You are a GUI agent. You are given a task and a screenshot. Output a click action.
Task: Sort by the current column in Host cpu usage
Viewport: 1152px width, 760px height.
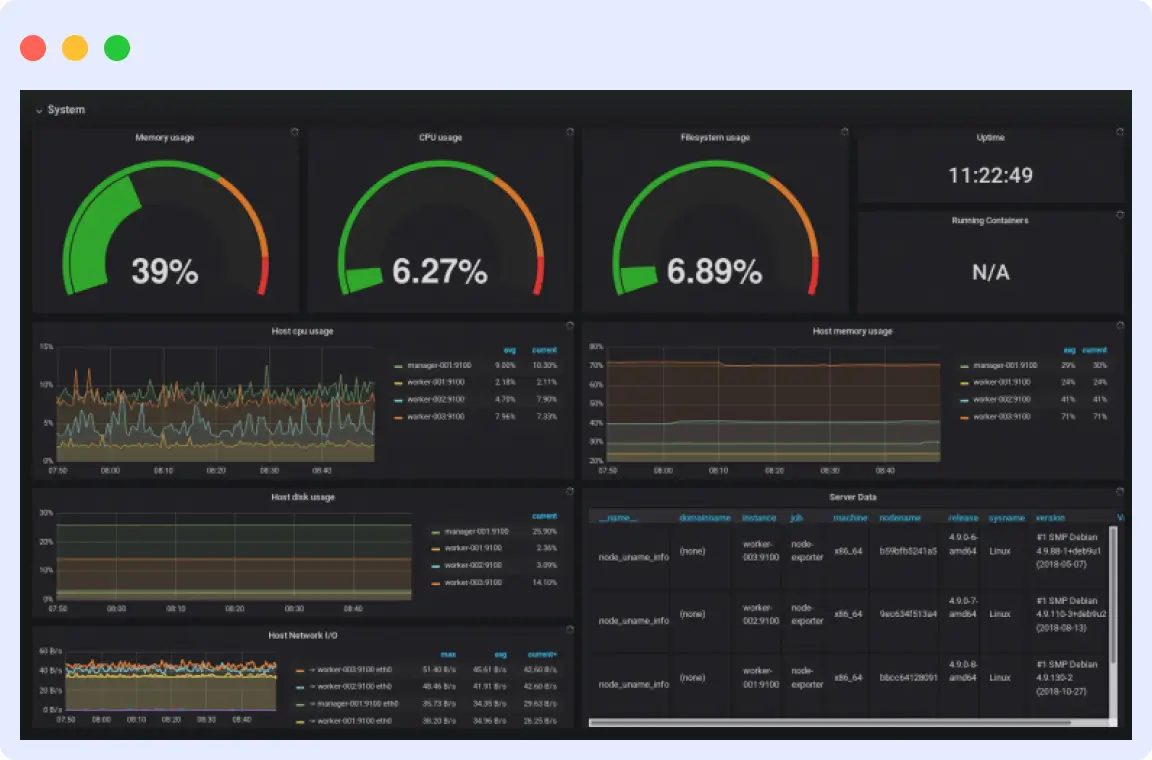pyautogui.click(x=546, y=348)
